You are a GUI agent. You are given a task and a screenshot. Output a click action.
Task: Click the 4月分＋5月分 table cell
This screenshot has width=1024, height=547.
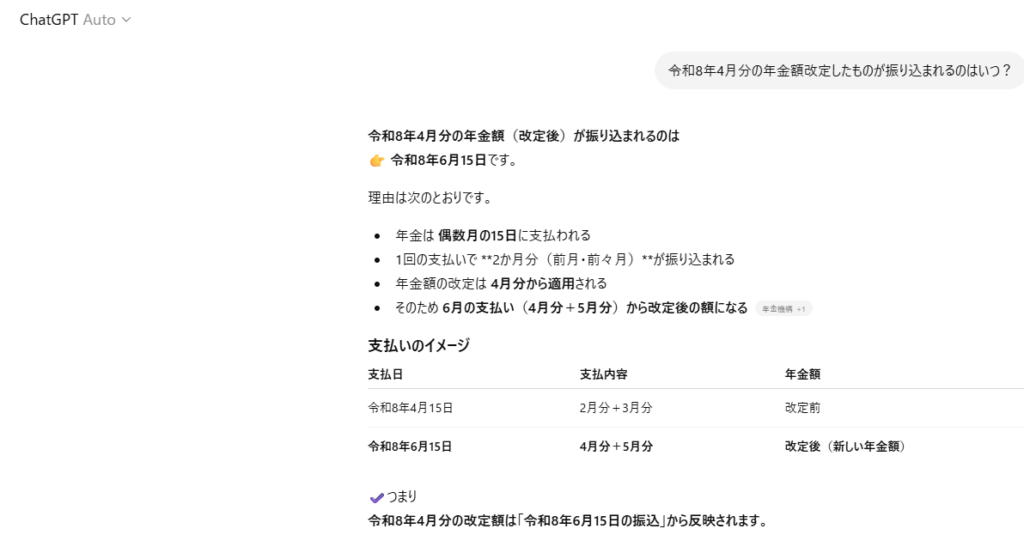coord(616,447)
